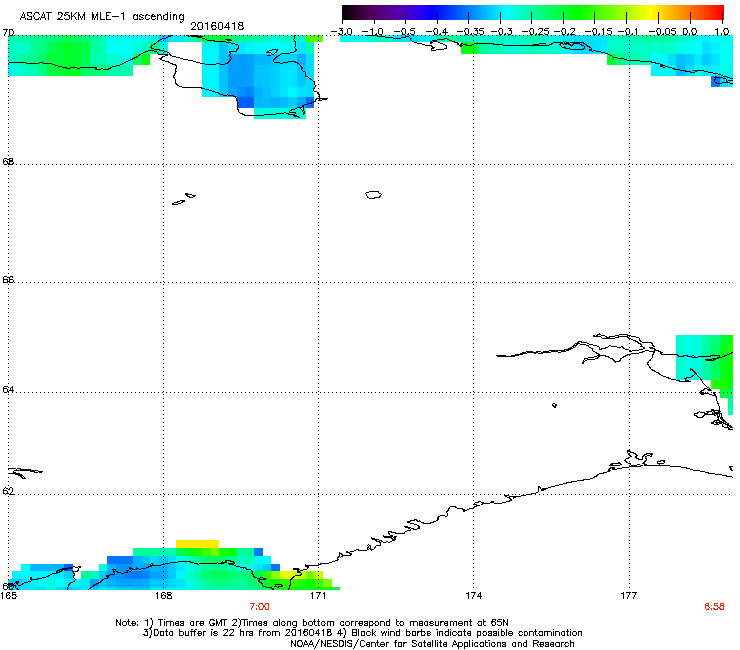The height and width of the screenshot is (650, 740).
Task: Click the longitude 171 axis label
Action: [318, 596]
